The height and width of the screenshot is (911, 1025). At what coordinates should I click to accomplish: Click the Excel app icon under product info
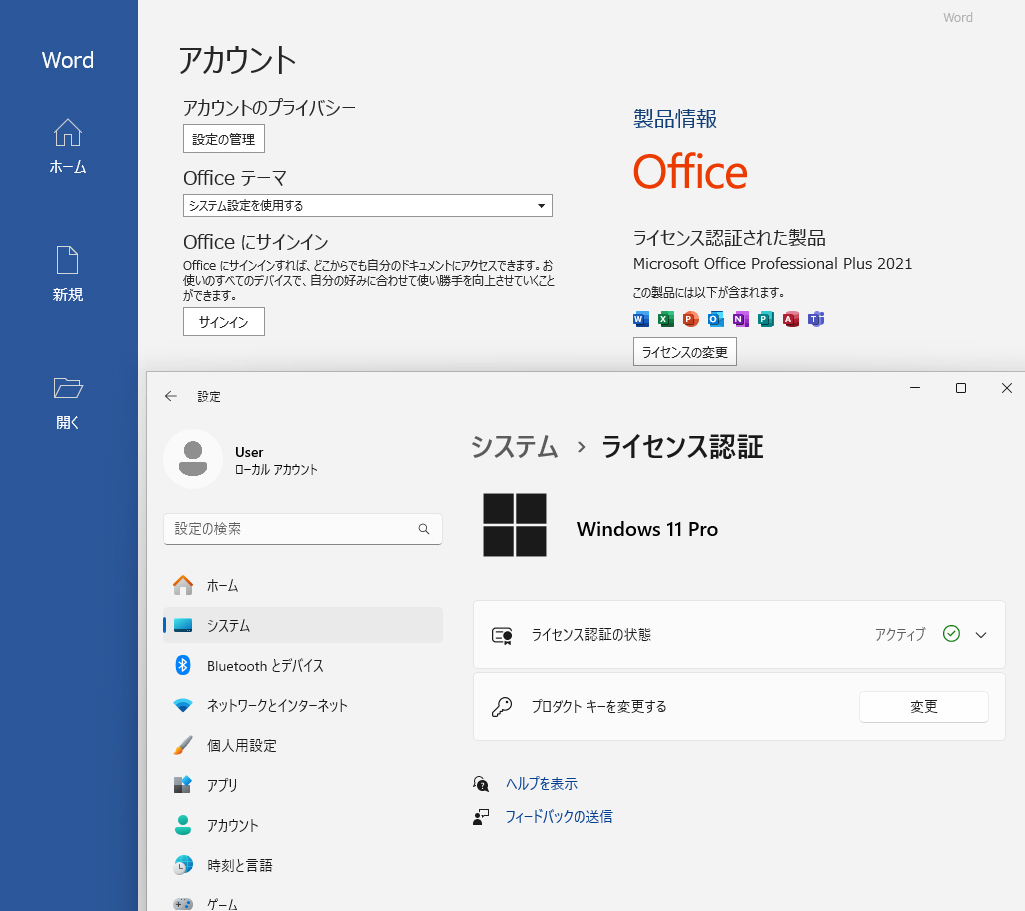click(x=665, y=319)
